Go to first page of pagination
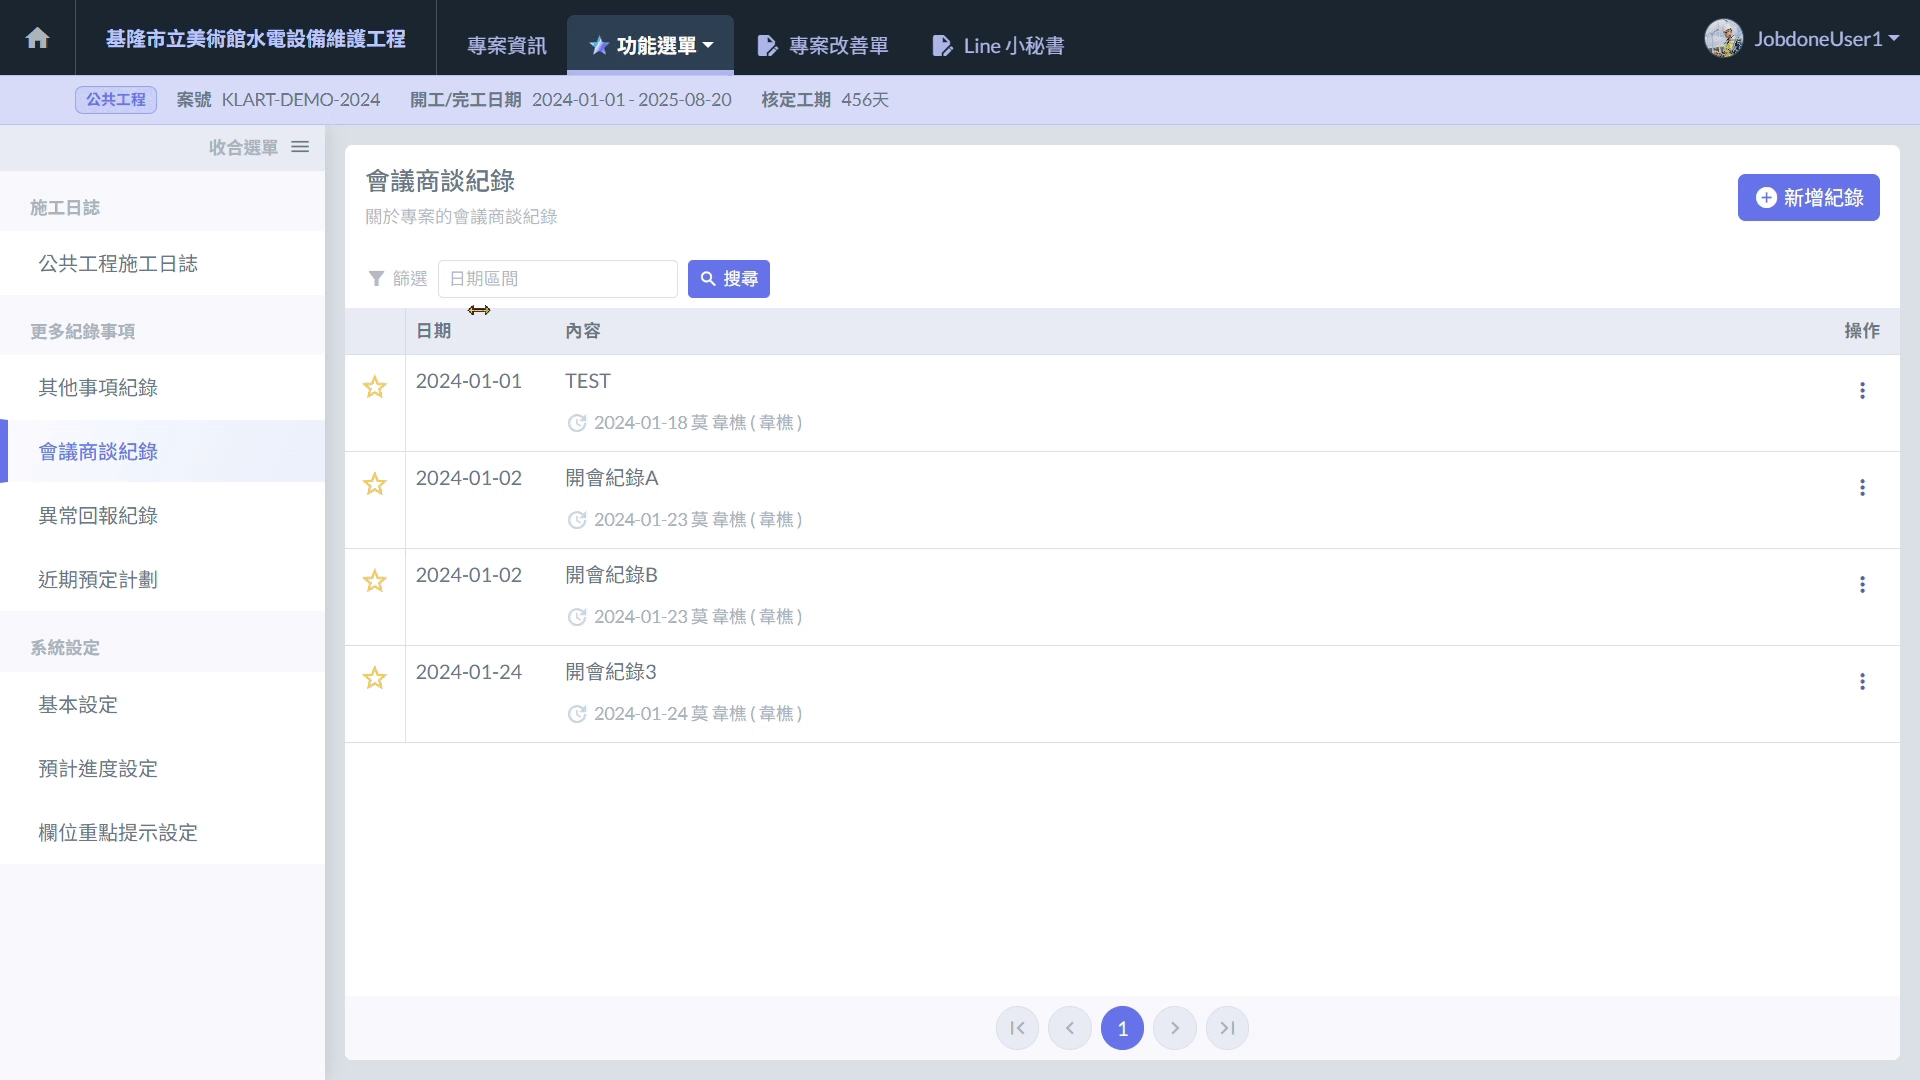 pos(1017,1028)
